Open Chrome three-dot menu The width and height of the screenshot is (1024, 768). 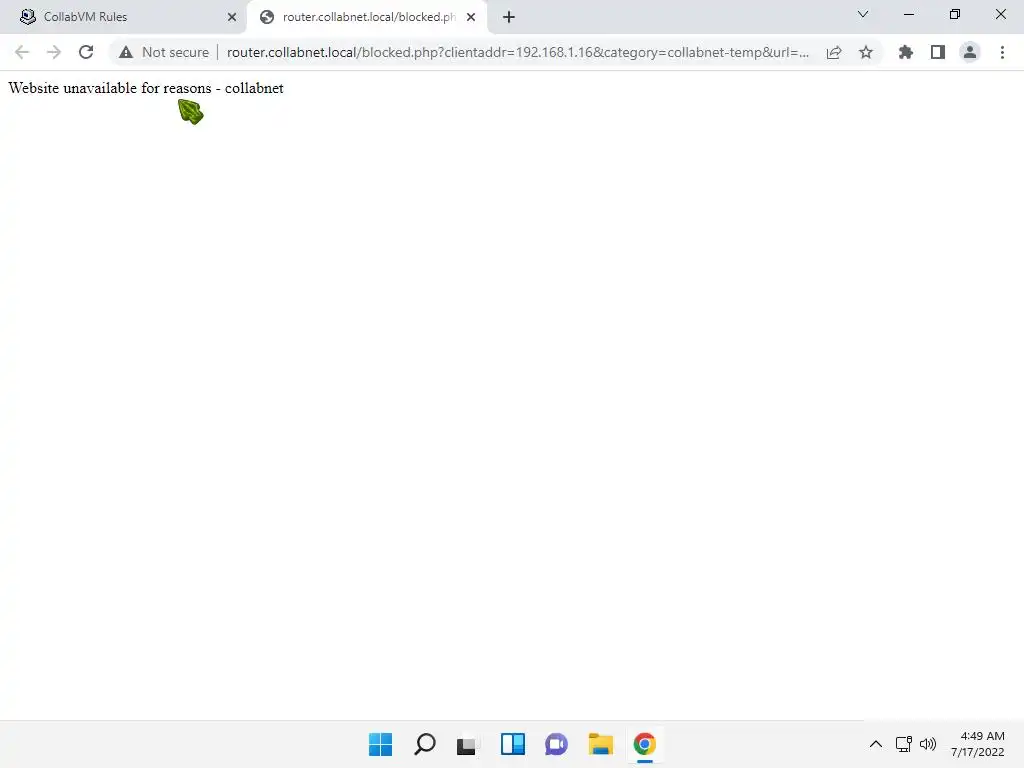point(1002,52)
